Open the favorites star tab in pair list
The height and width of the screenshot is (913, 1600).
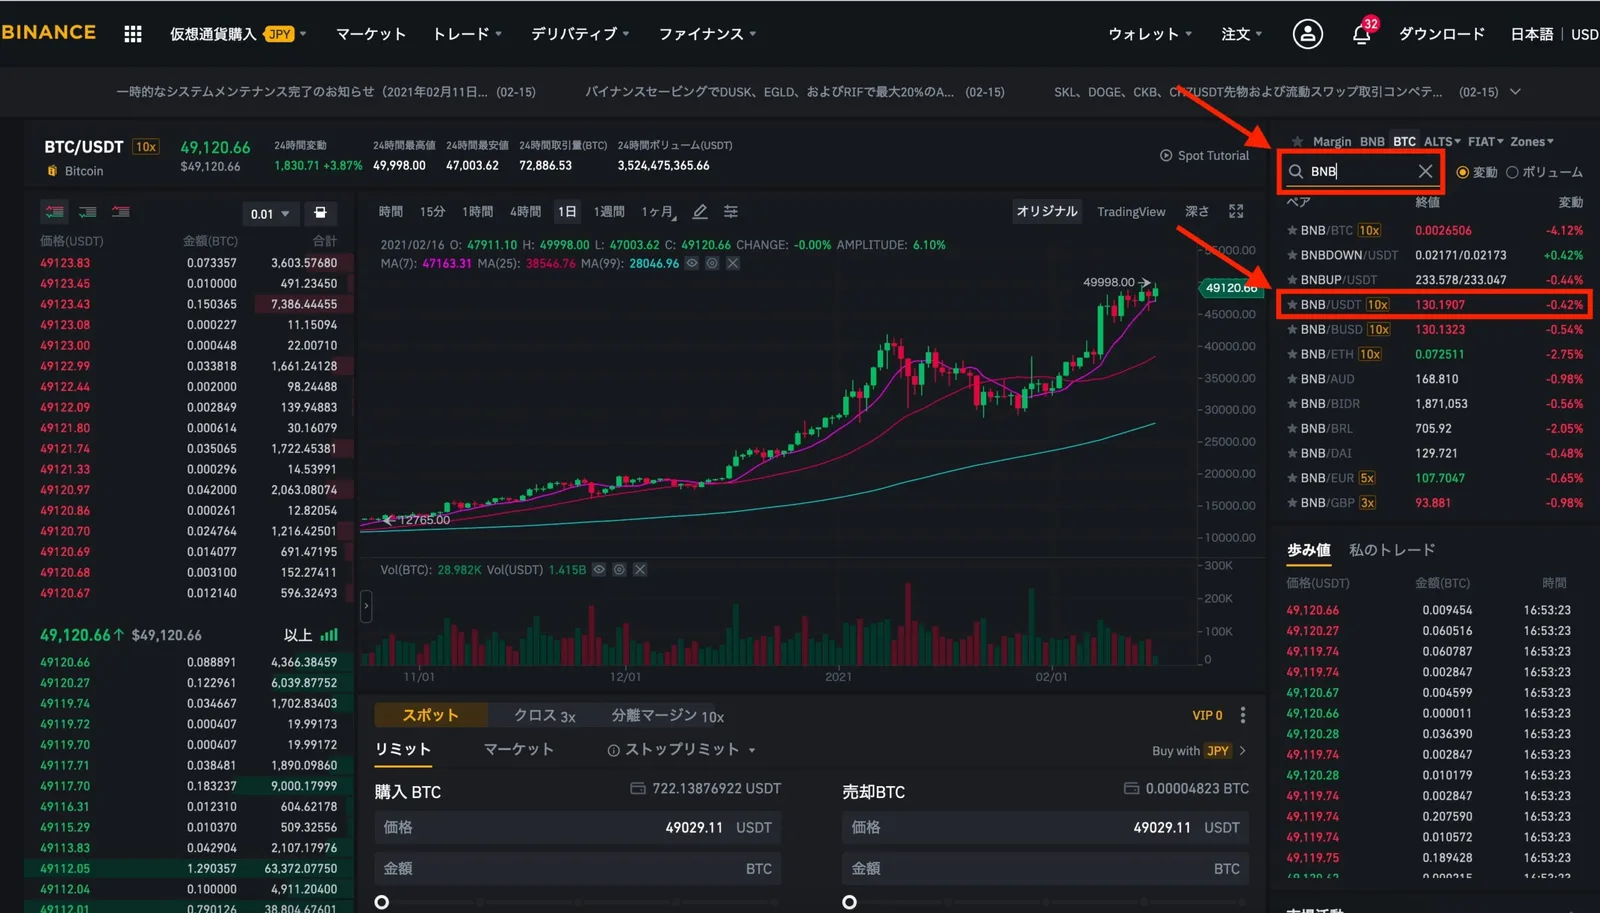click(x=1297, y=142)
